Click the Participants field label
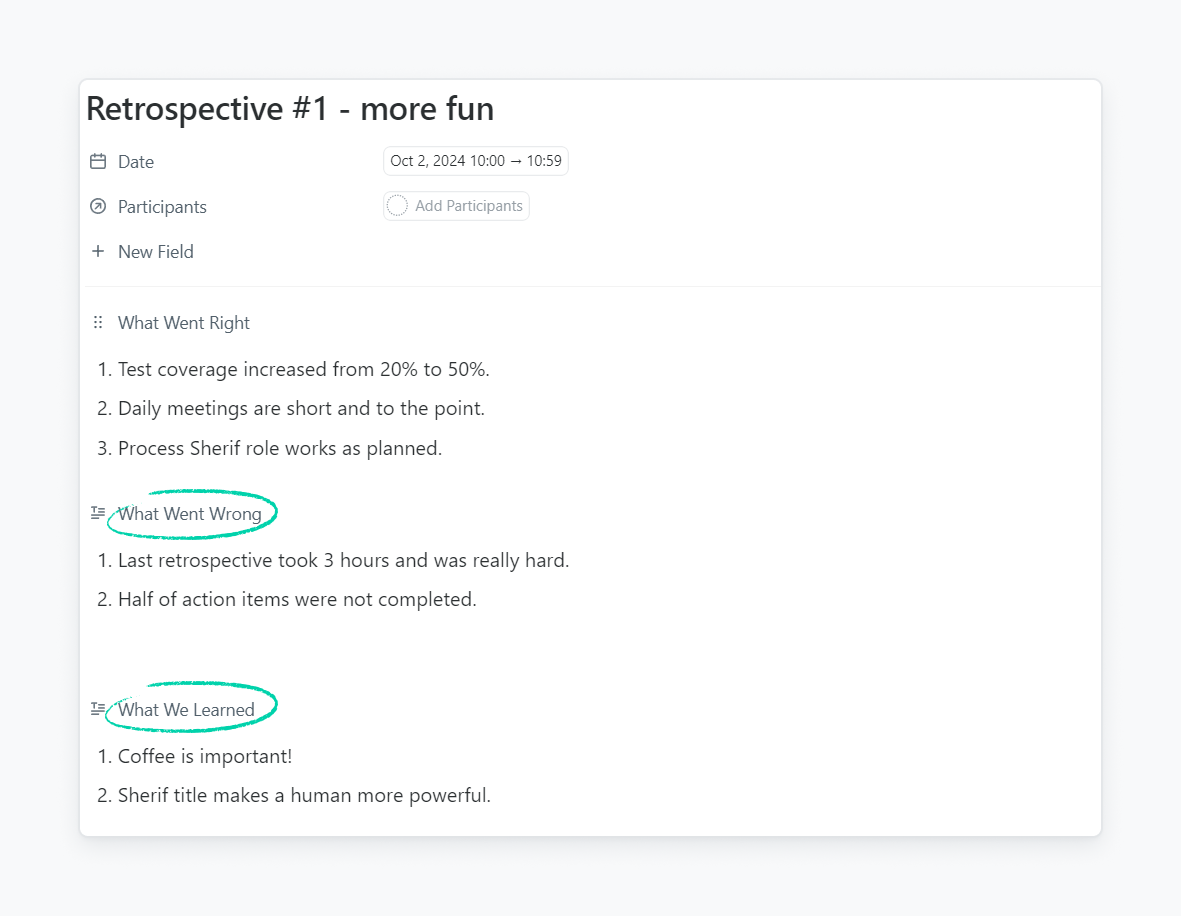 pyautogui.click(x=162, y=207)
